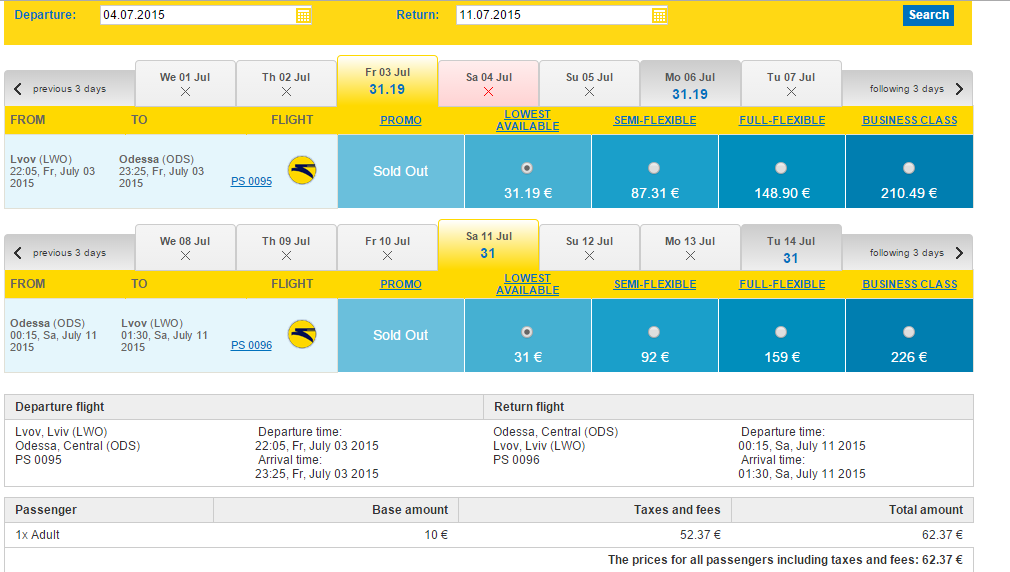
Task: Open flight PS 0096 details link
Action: (x=251, y=345)
